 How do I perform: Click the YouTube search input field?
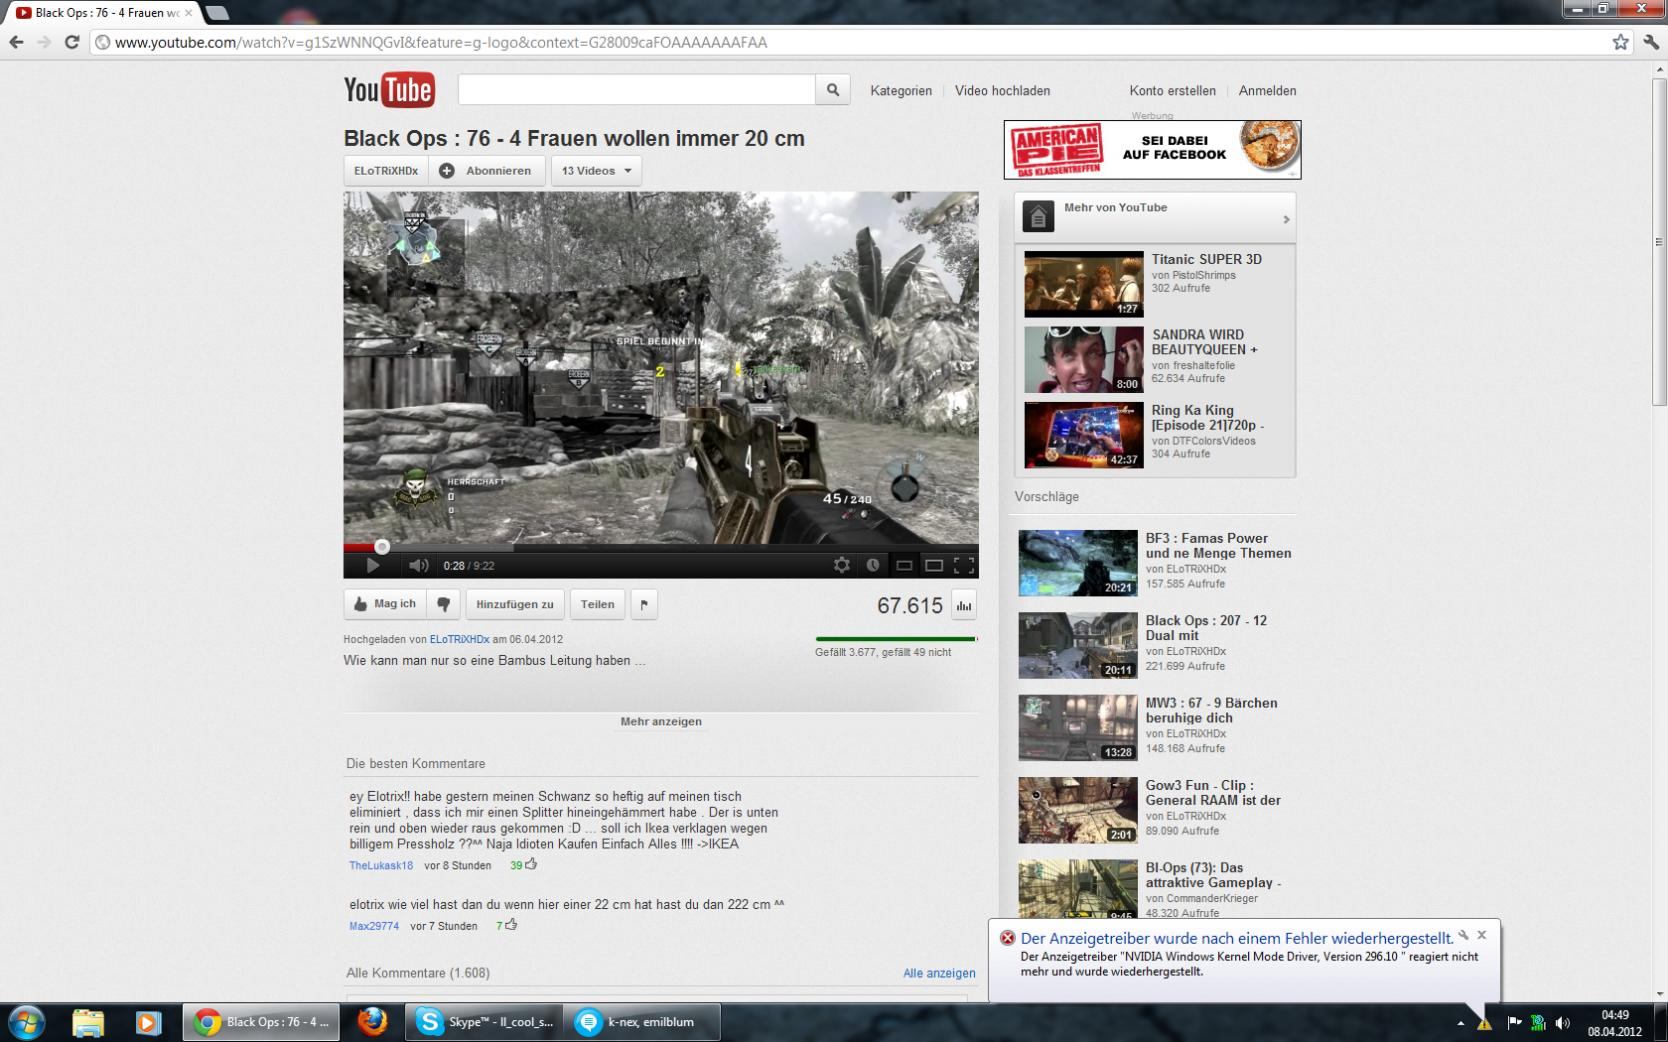(x=637, y=90)
